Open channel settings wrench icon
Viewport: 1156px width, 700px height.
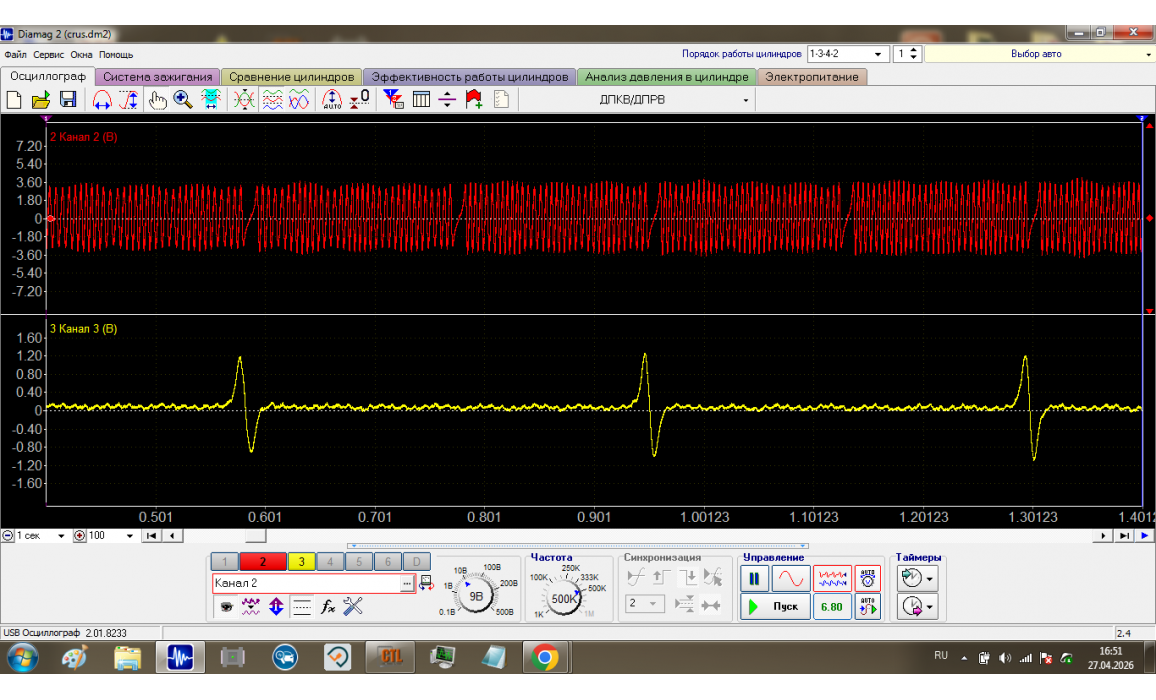coord(353,606)
